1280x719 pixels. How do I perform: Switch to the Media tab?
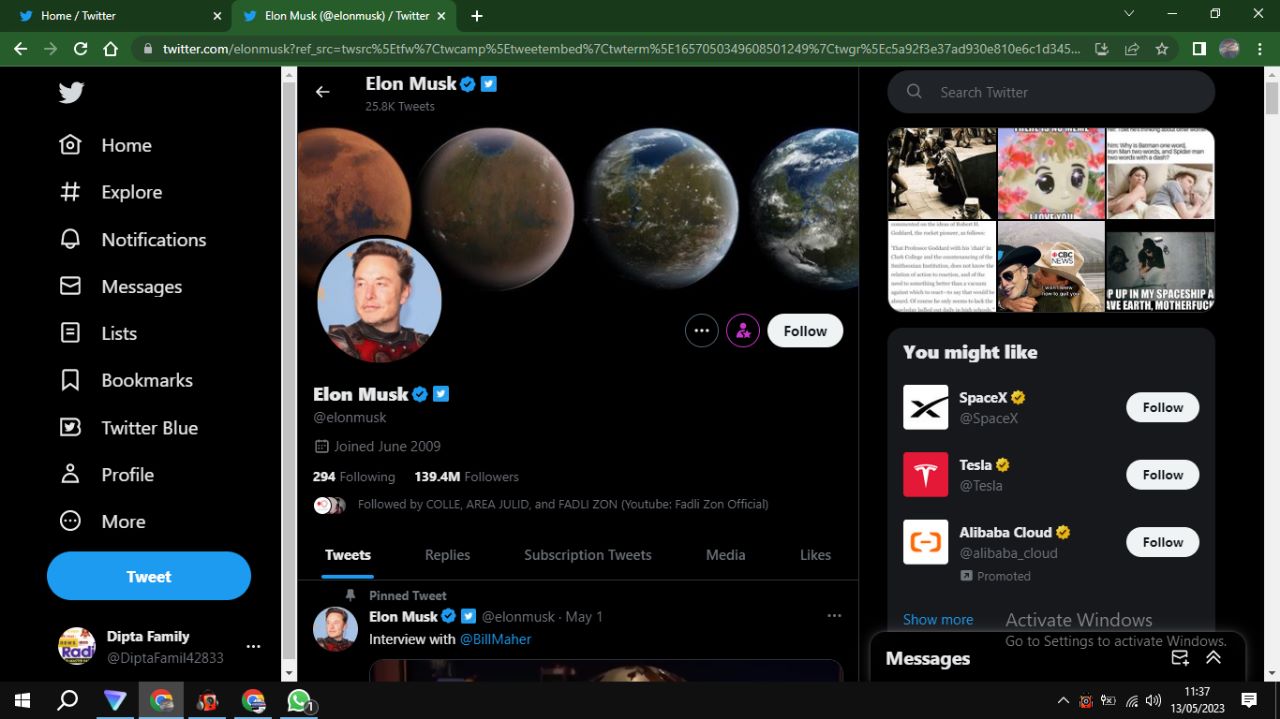tap(726, 555)
